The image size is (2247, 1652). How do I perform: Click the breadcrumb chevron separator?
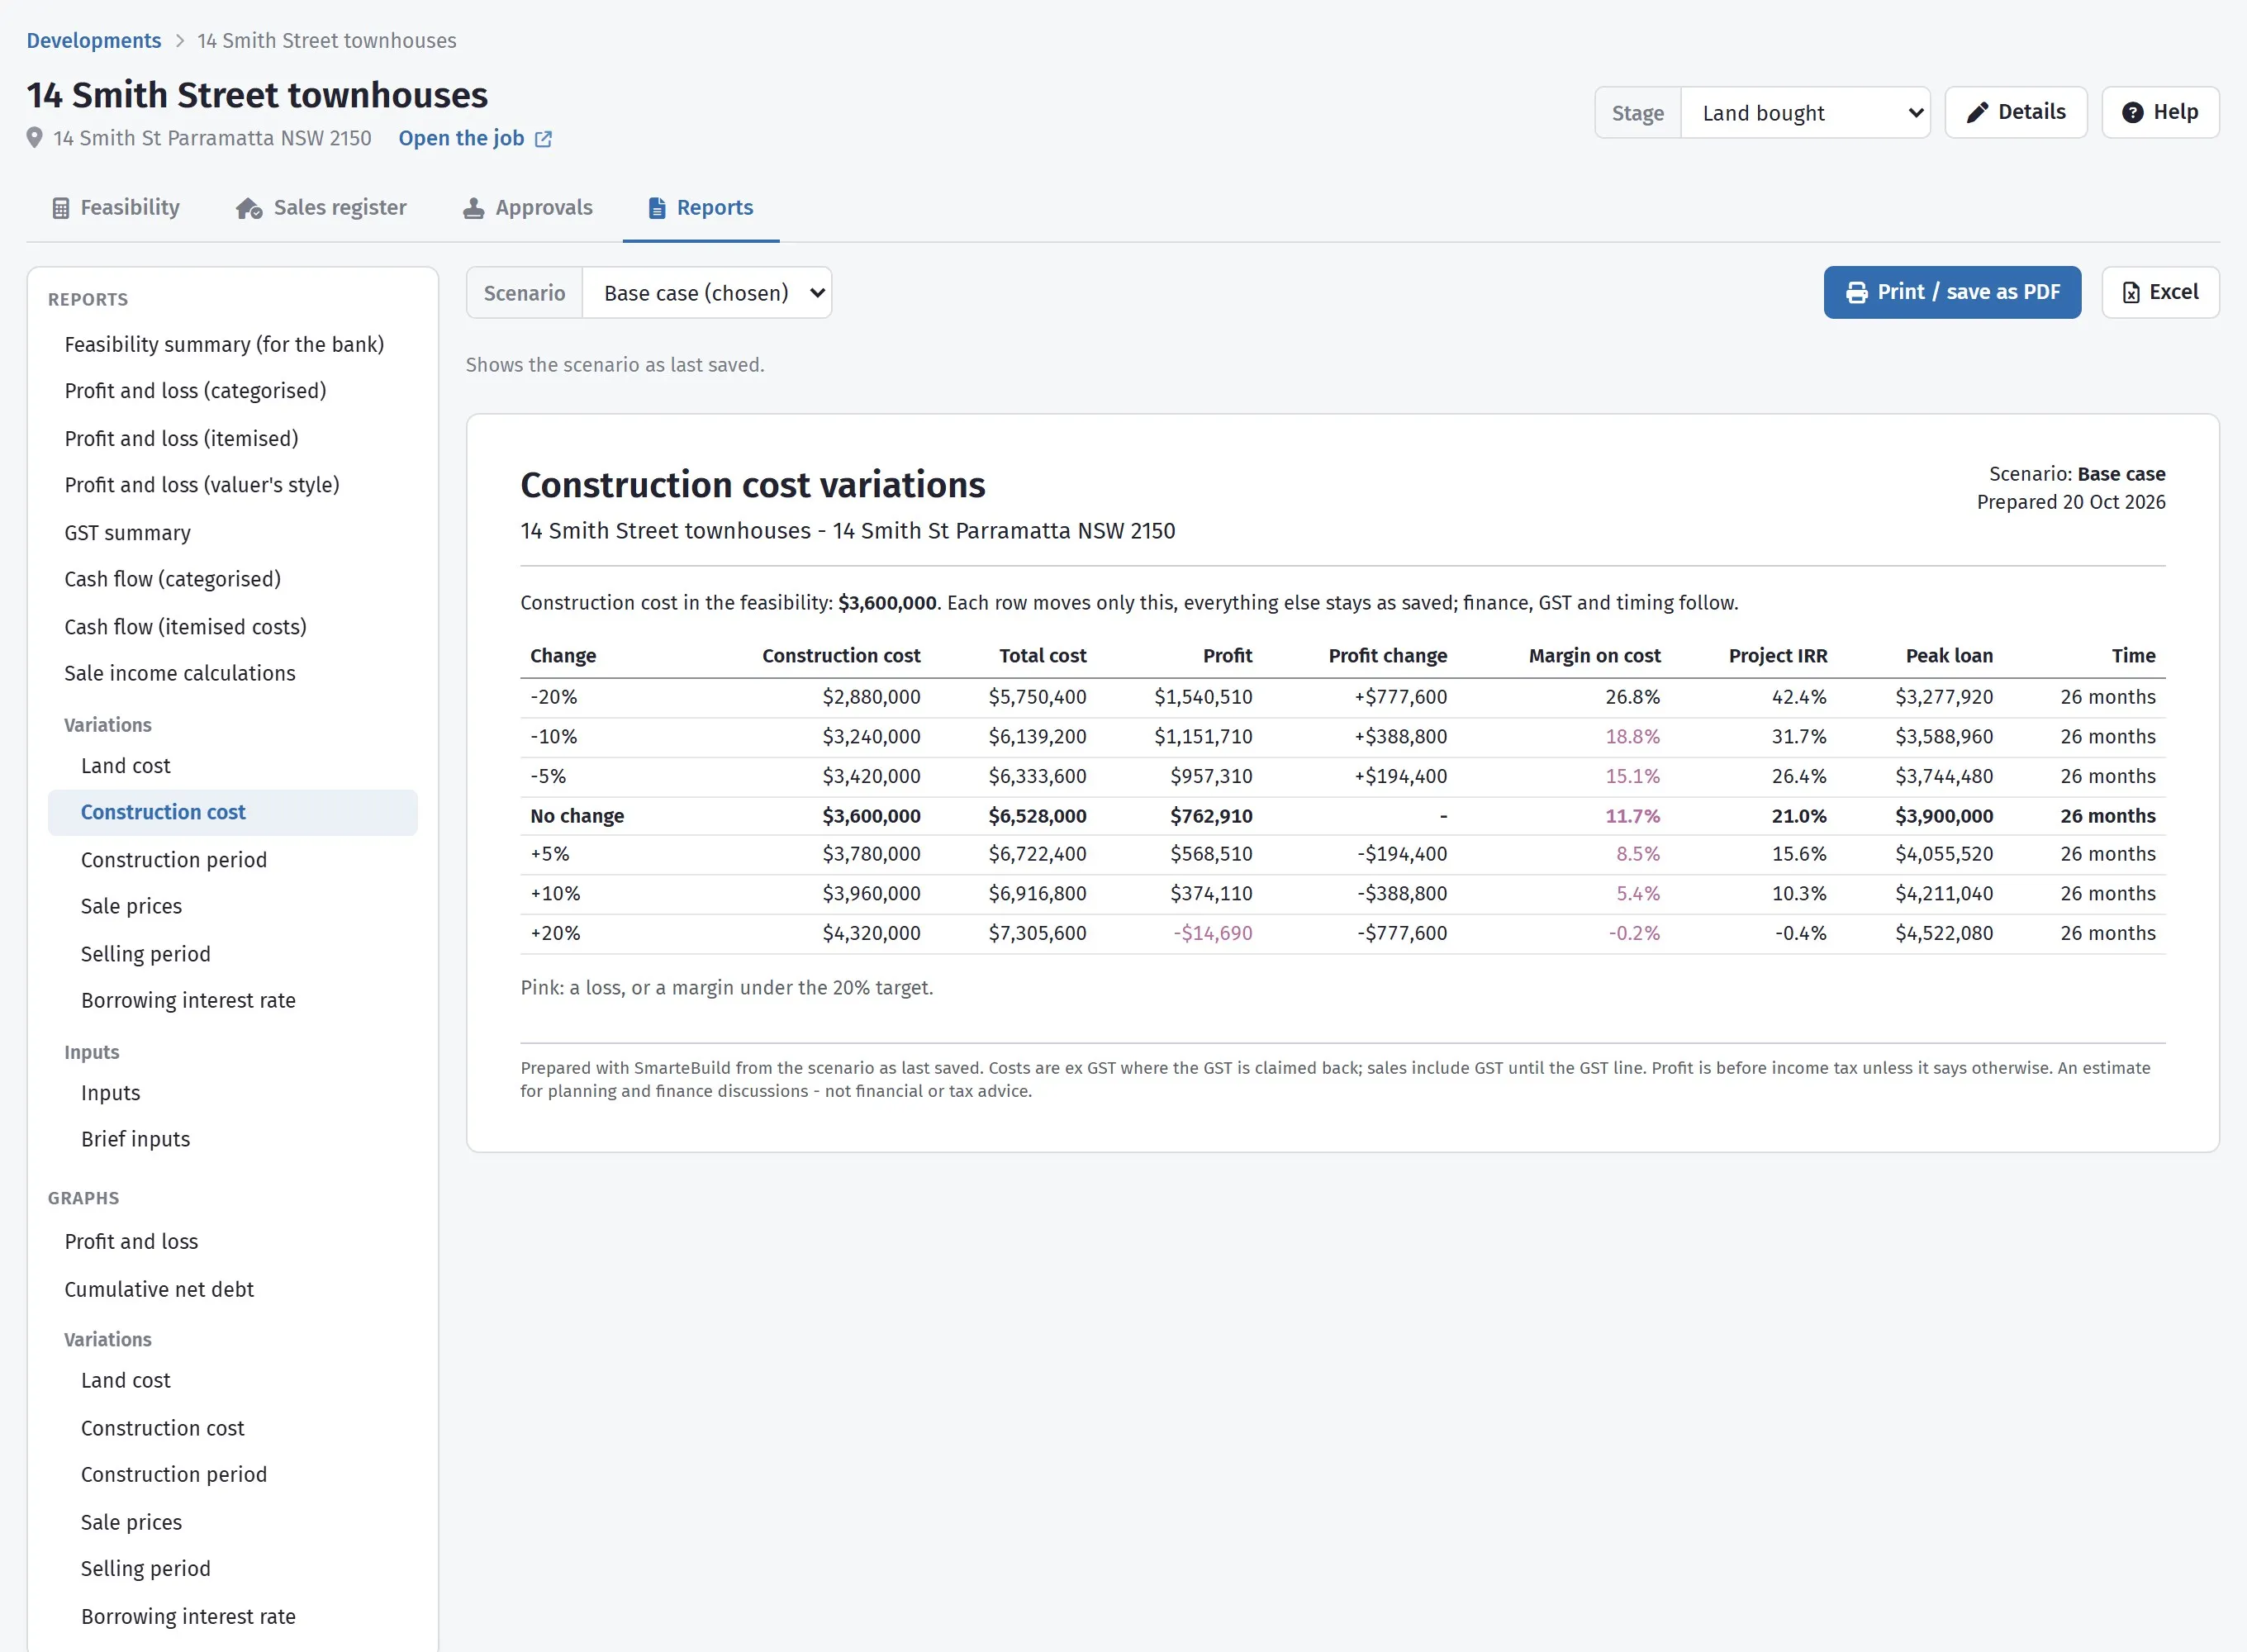(180, 41)
